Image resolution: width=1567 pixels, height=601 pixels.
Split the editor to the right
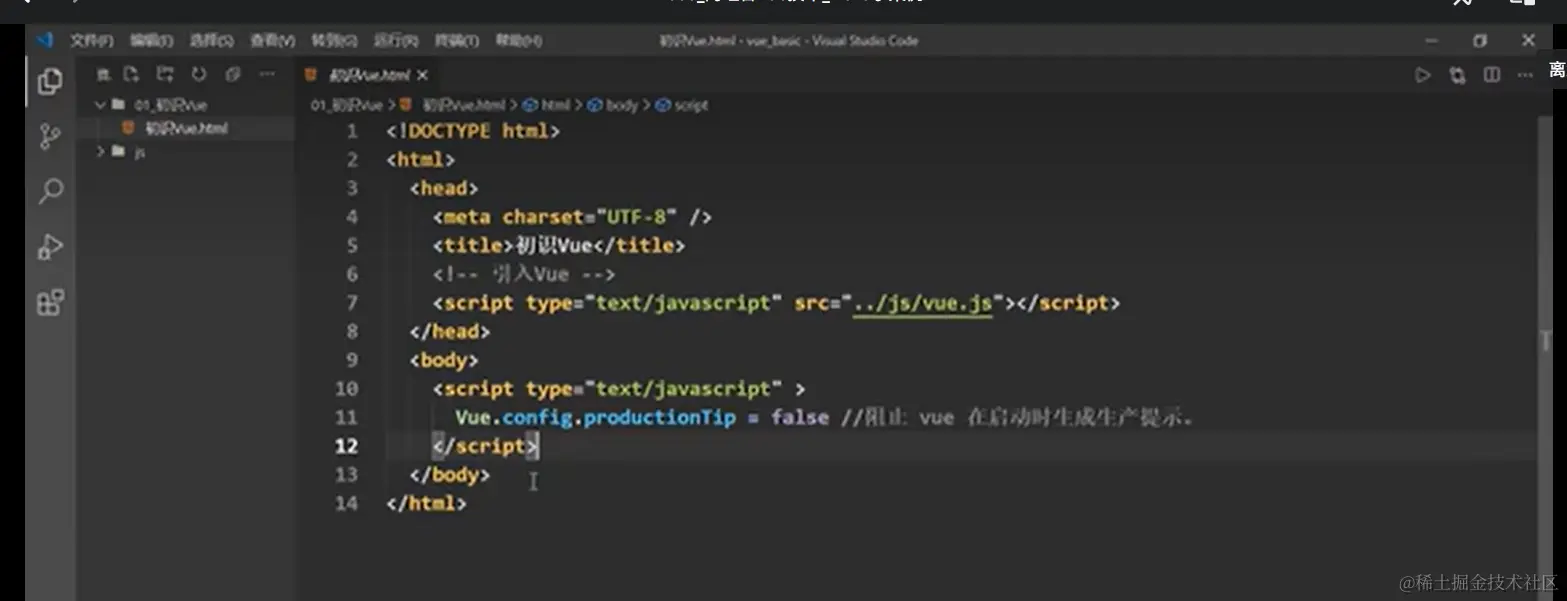point(1491,76)
